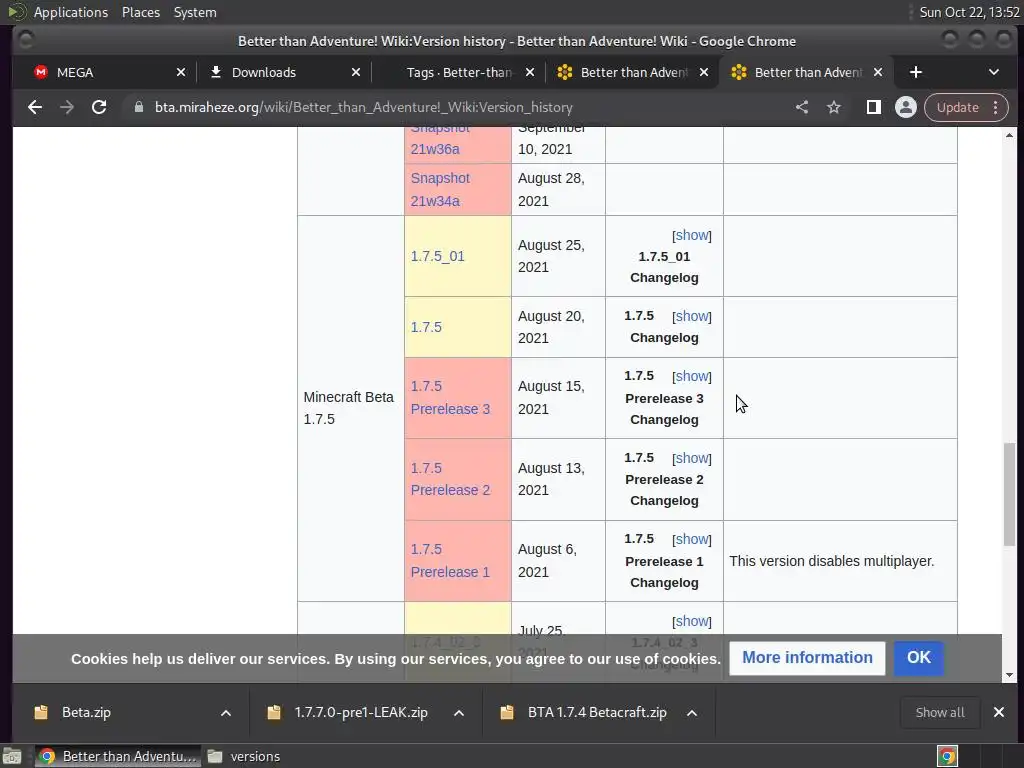Switch to the versions folder taskbar window
This screenshot has height=768, width=1024.
pyautogui.click(x=244, y=756)
